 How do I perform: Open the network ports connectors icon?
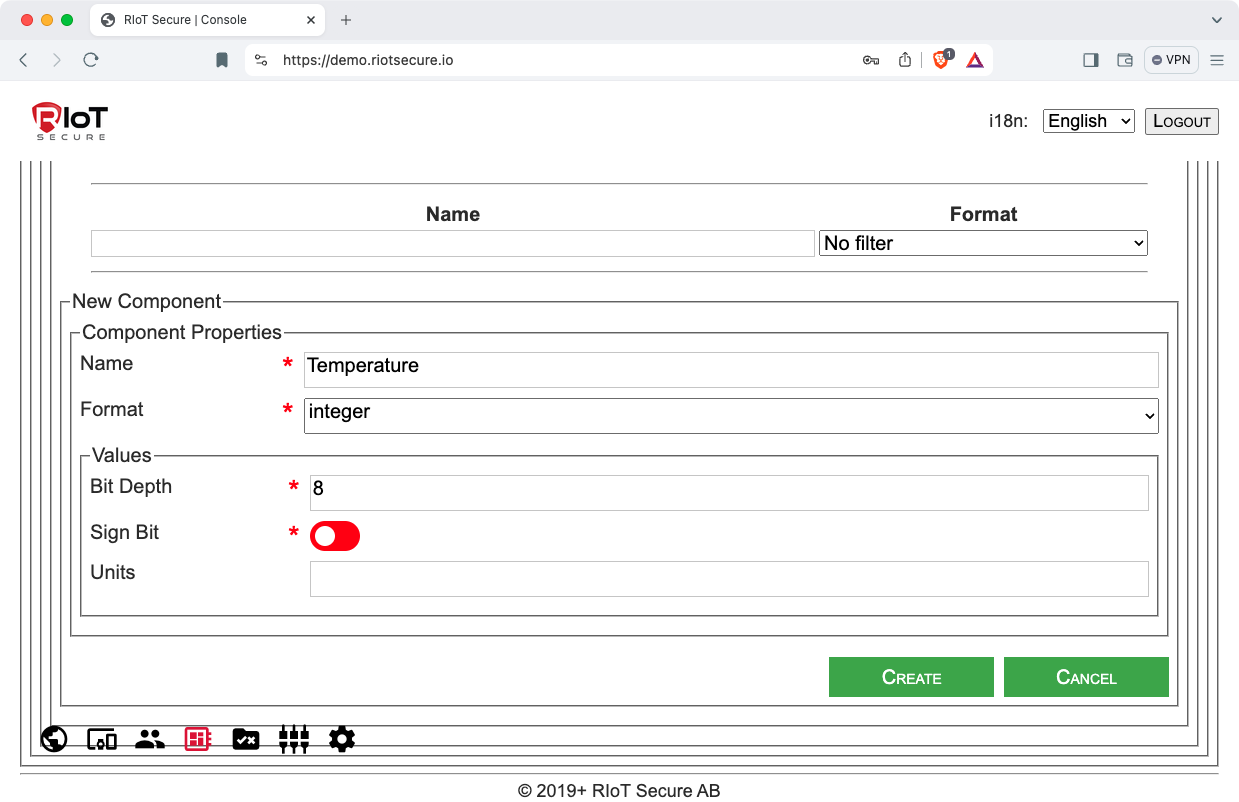294,739
